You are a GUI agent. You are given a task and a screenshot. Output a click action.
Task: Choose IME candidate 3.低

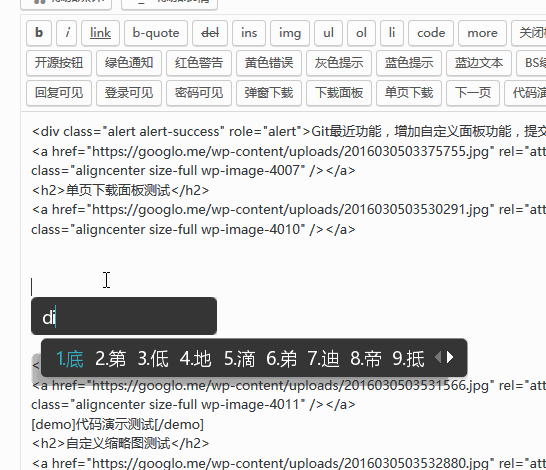[153, 359]
